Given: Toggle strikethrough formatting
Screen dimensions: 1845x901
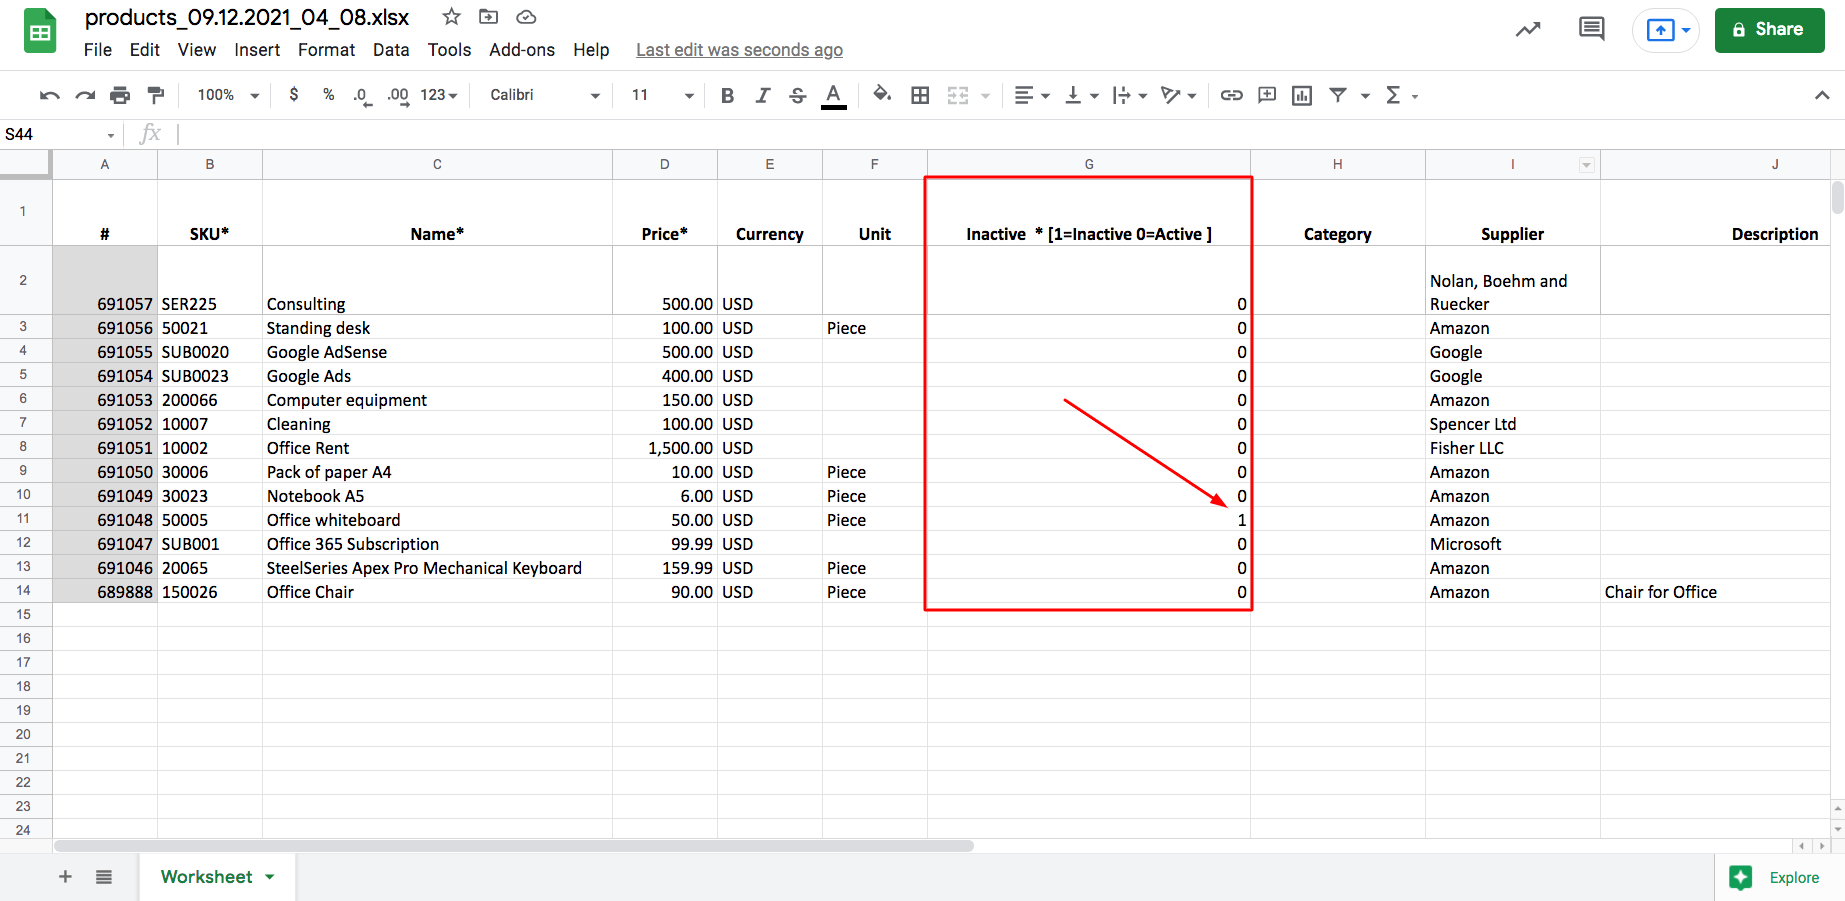Looking at the screenshot, I should click(797, 95).
